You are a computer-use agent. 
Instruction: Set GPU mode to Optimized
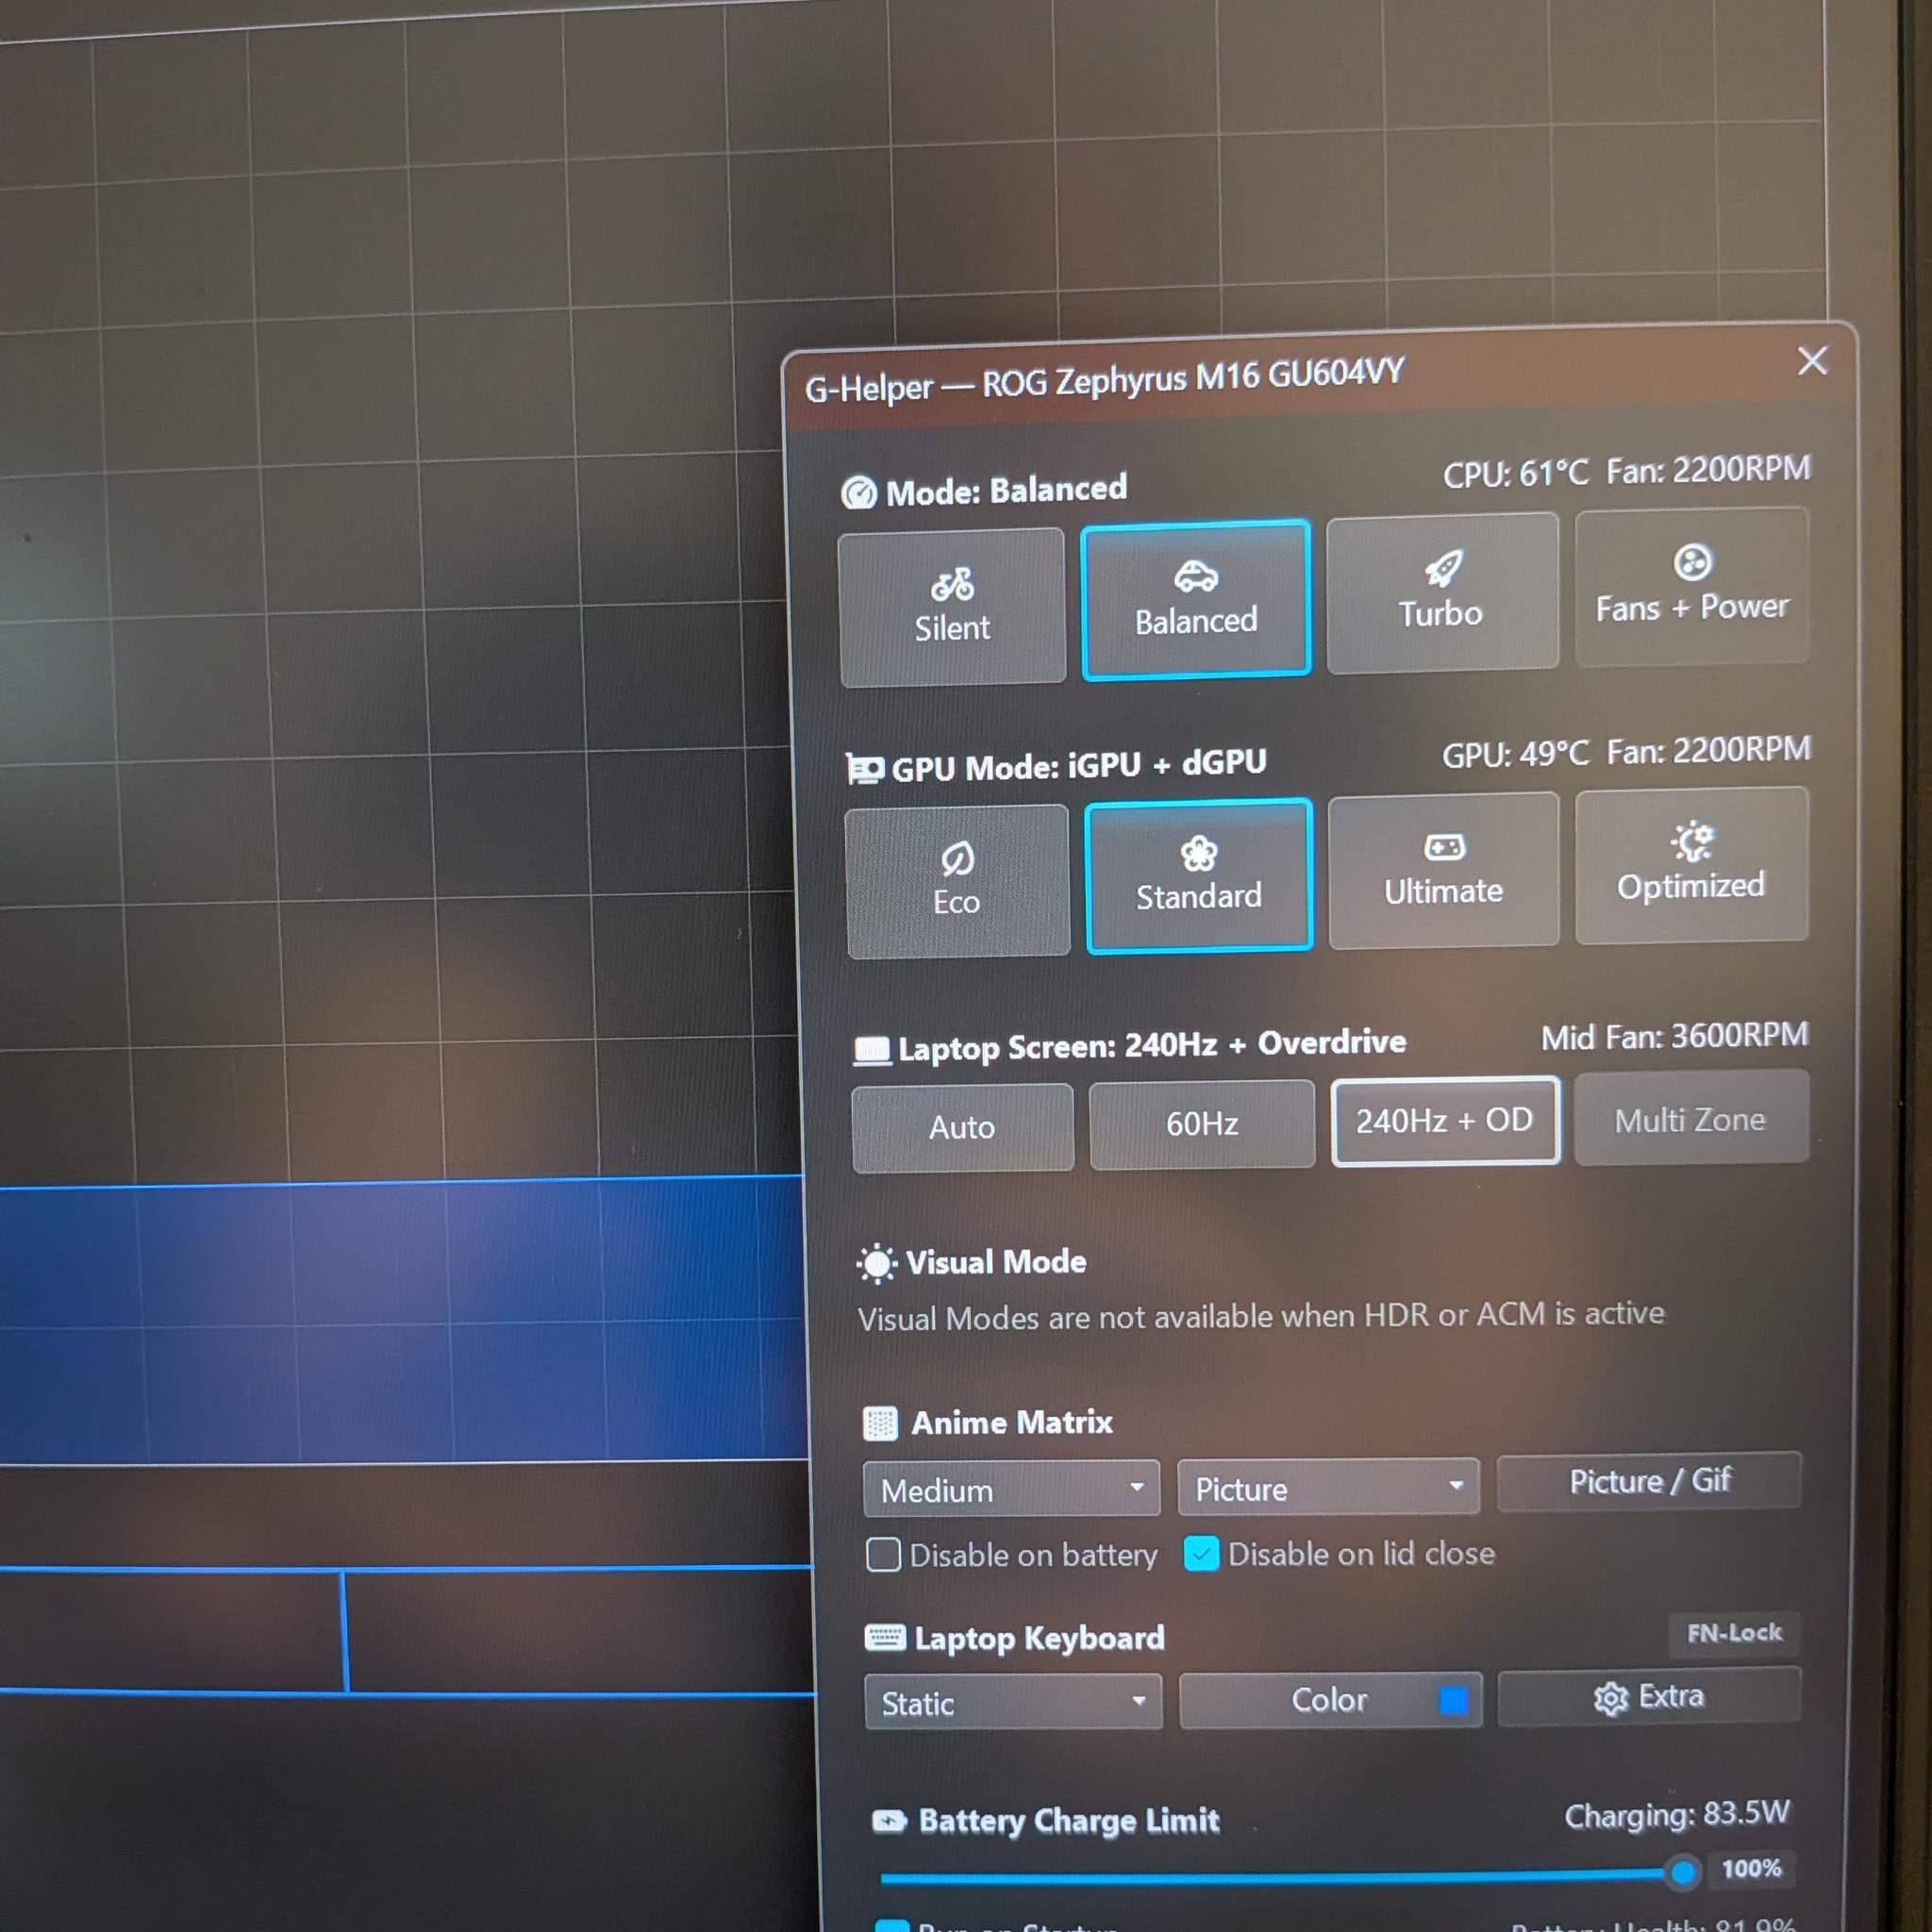pyautogui.click(x=1692, y=865)
